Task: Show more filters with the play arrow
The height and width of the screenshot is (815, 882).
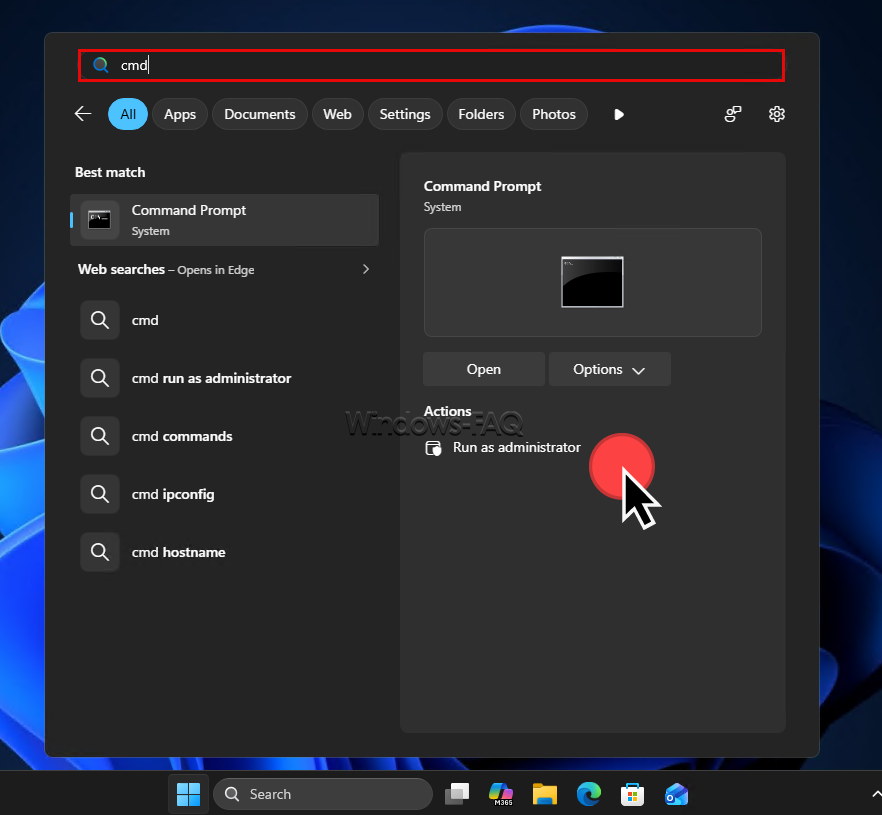Action: tap(619, 115)
